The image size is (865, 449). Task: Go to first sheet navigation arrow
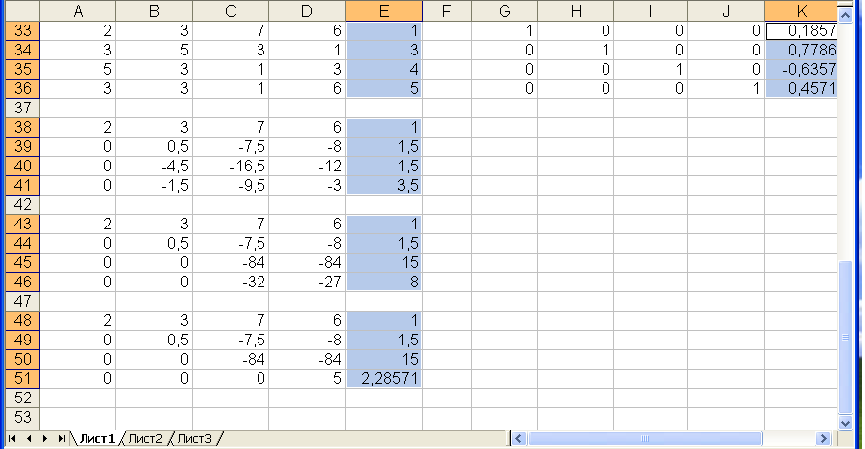(12, 439)
